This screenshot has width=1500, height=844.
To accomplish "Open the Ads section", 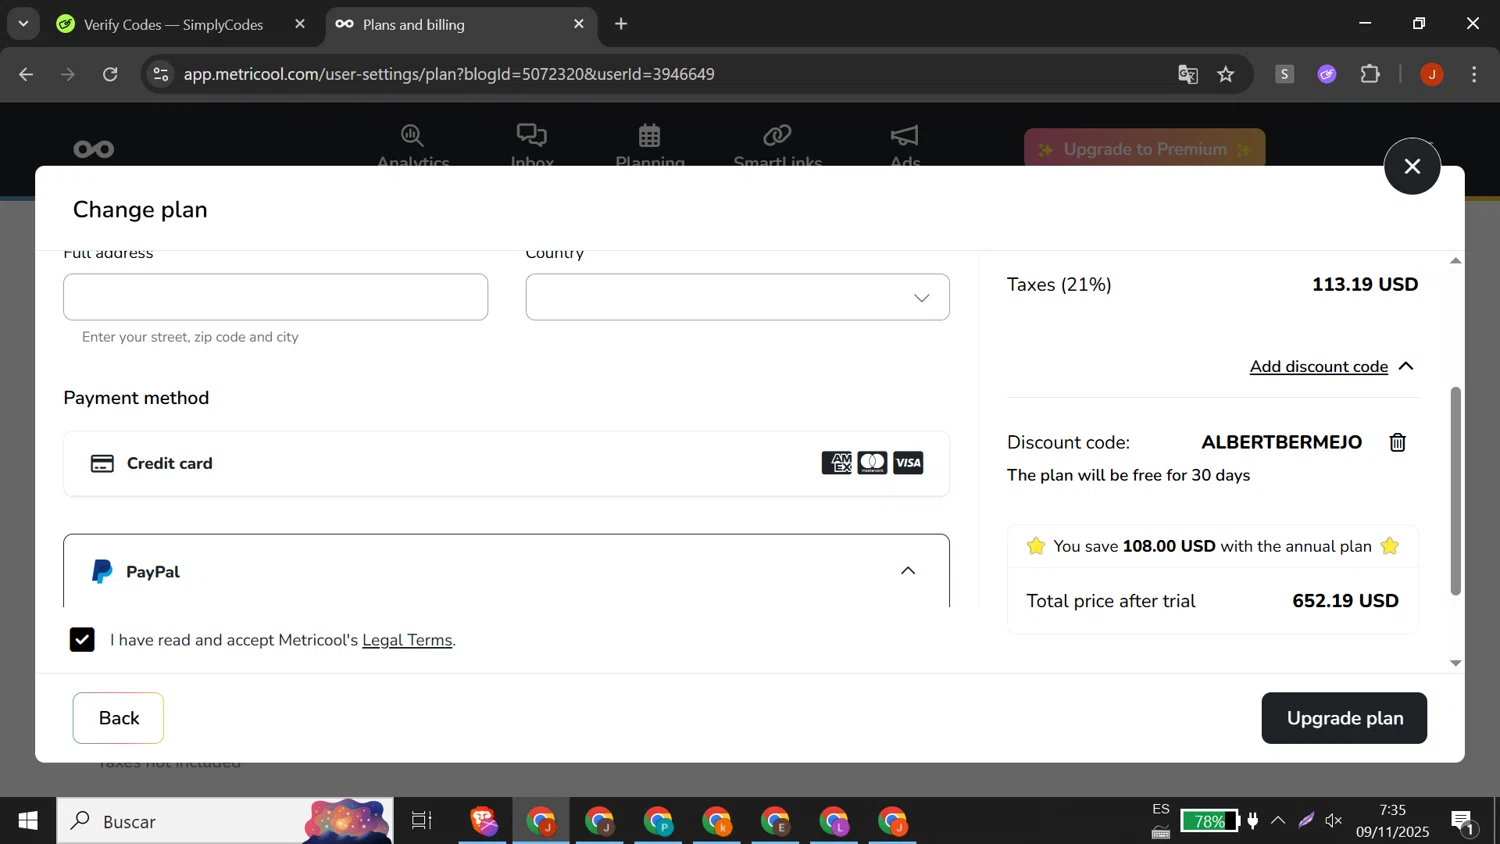I will point(905,146).
